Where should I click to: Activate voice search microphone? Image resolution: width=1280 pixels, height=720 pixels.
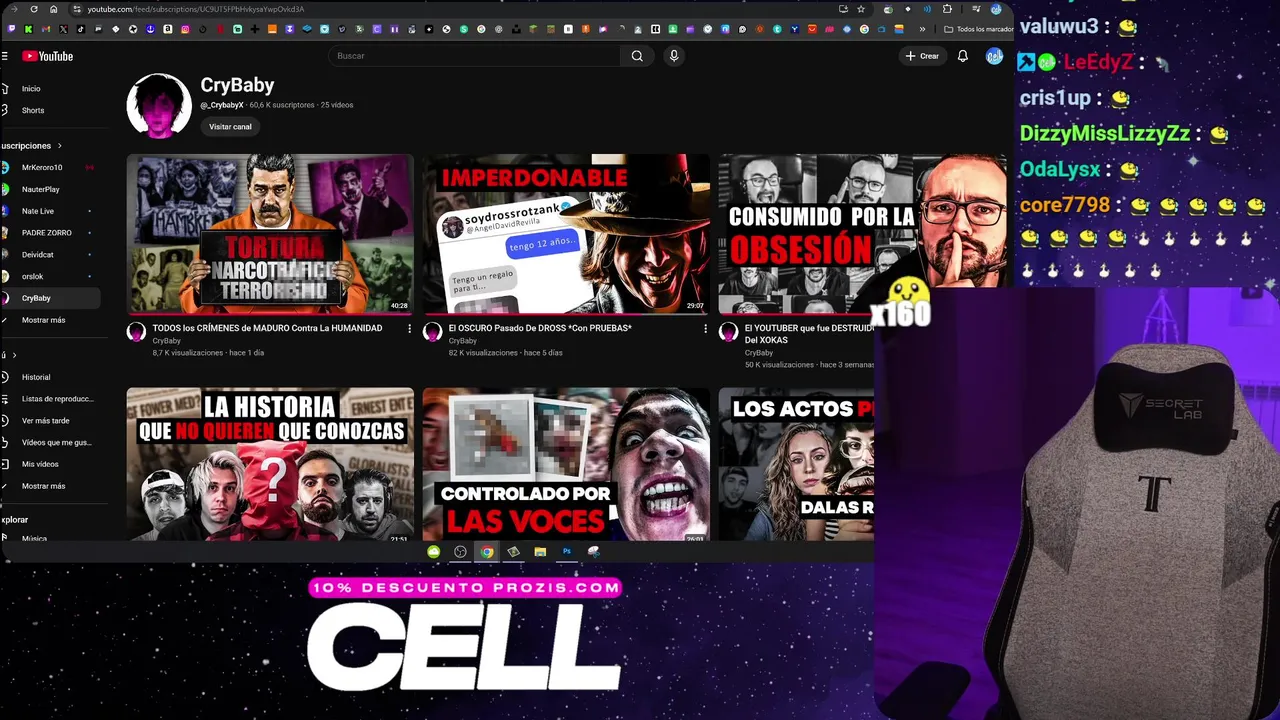coord(674,56)
